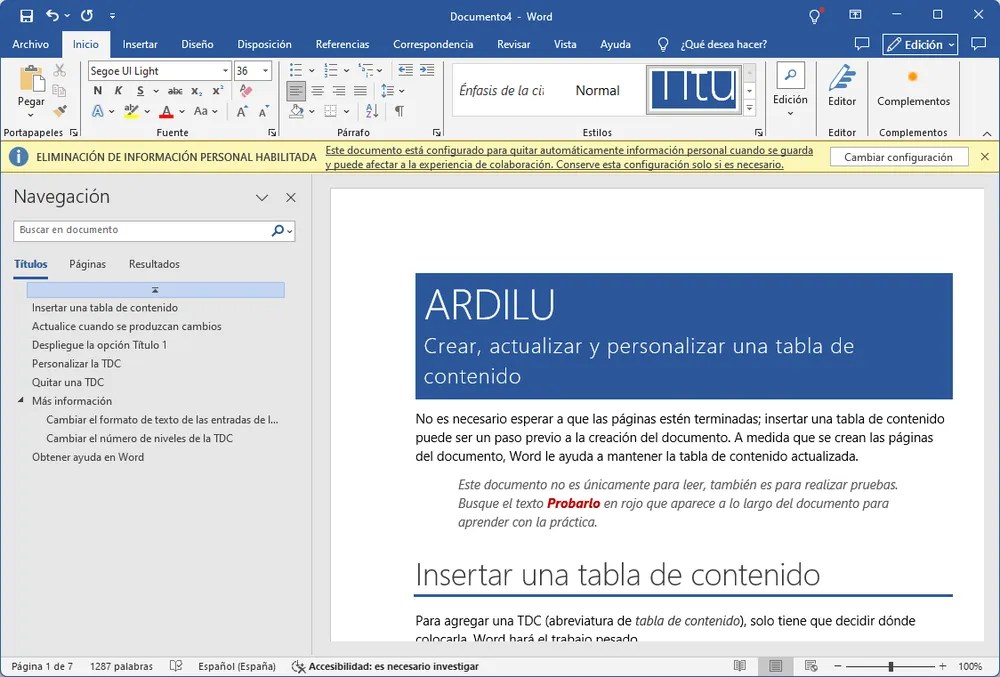Click the Buscar en documento search field
This screenshot has height=677, width=1000.
tap(142, 230)
